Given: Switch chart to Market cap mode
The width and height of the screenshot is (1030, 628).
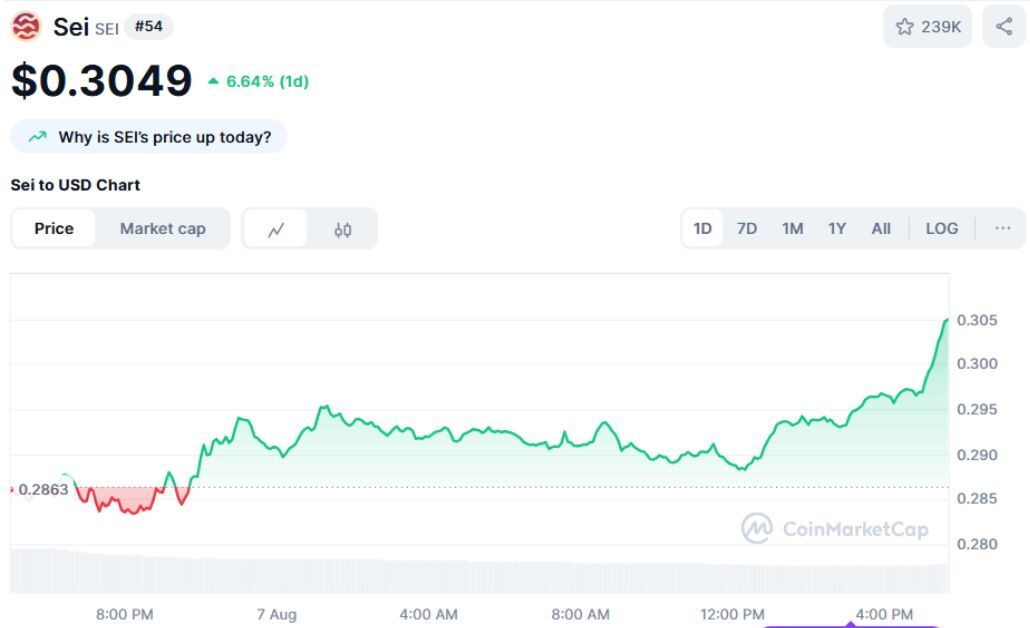Looking at the screenshot, I should pos(163,228).
